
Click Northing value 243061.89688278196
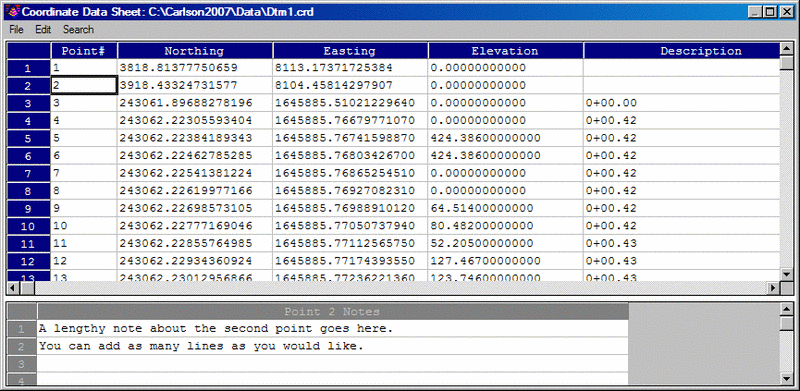coord(195,103)
